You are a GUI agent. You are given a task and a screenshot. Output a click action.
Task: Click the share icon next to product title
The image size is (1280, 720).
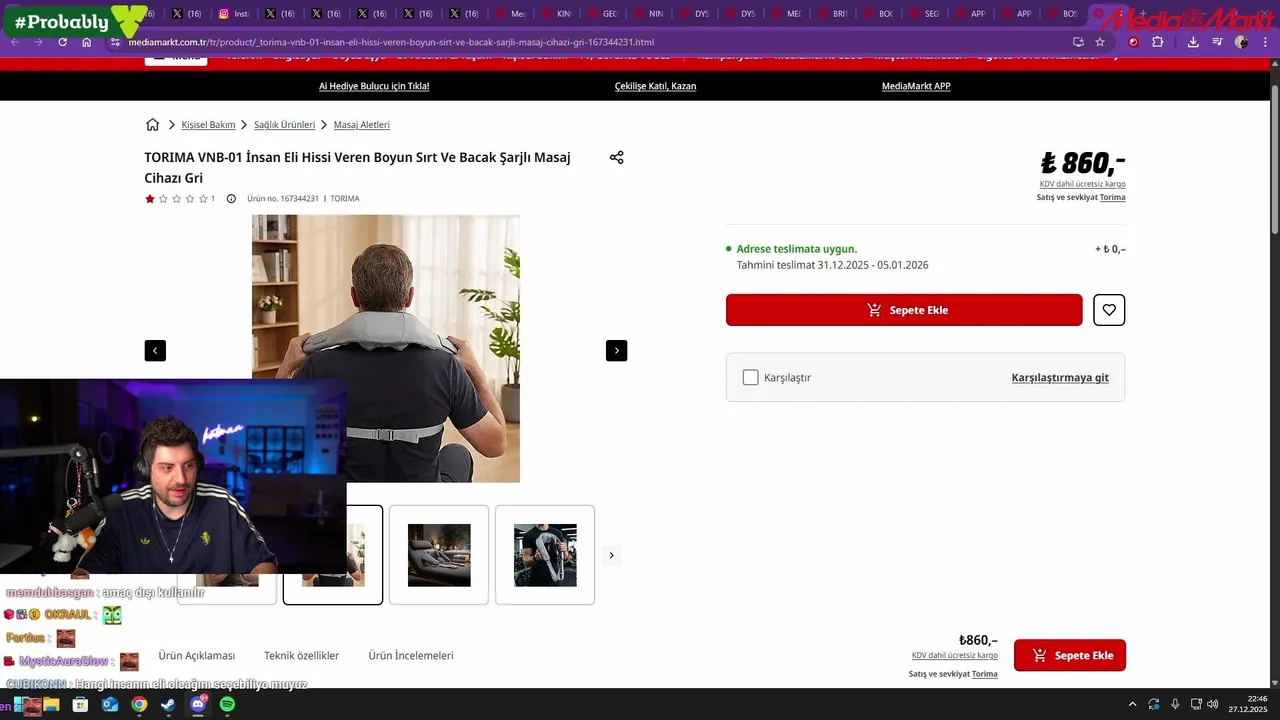tap(616, 158)
